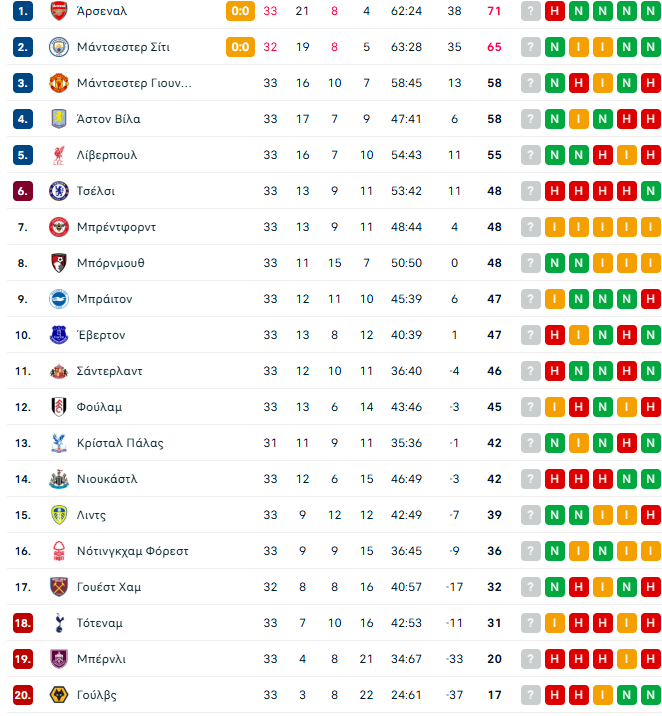
Task: Select the Aston Villa crest
Action: click(58, 119)
